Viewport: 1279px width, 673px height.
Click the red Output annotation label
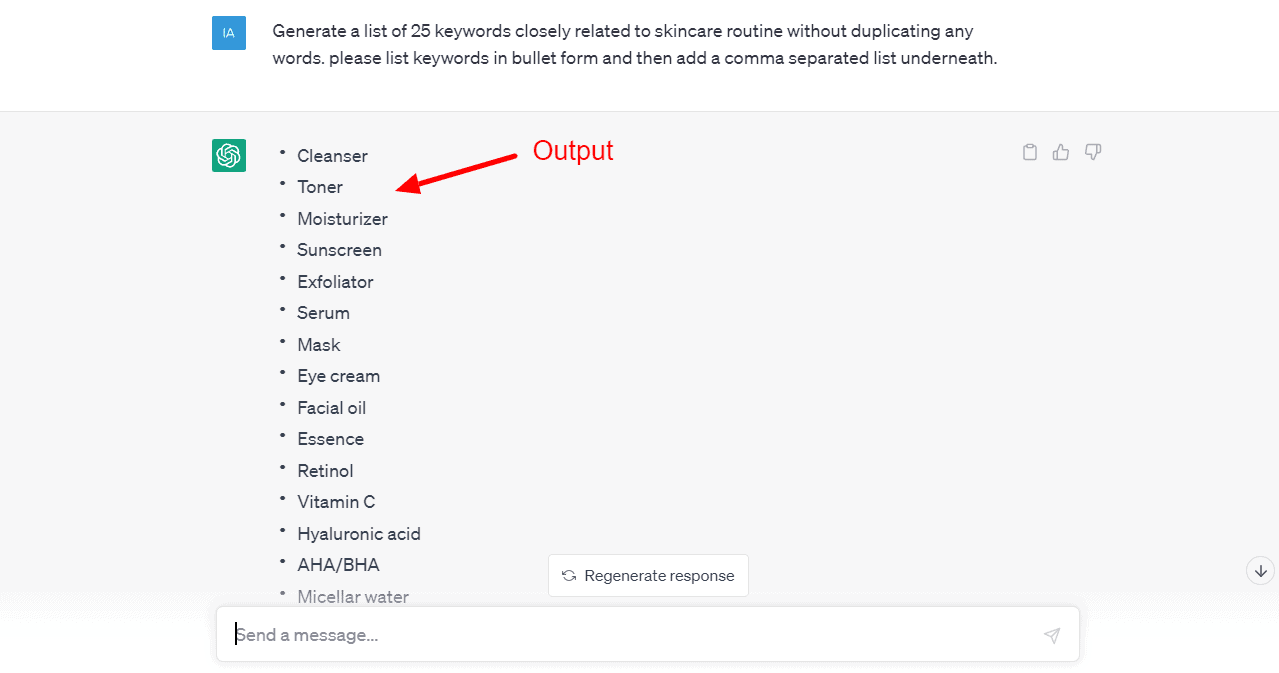572,150
